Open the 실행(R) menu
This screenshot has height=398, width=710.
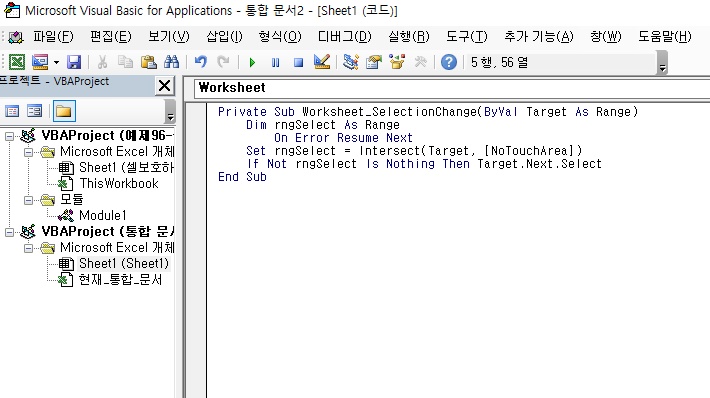coord(409,36)
